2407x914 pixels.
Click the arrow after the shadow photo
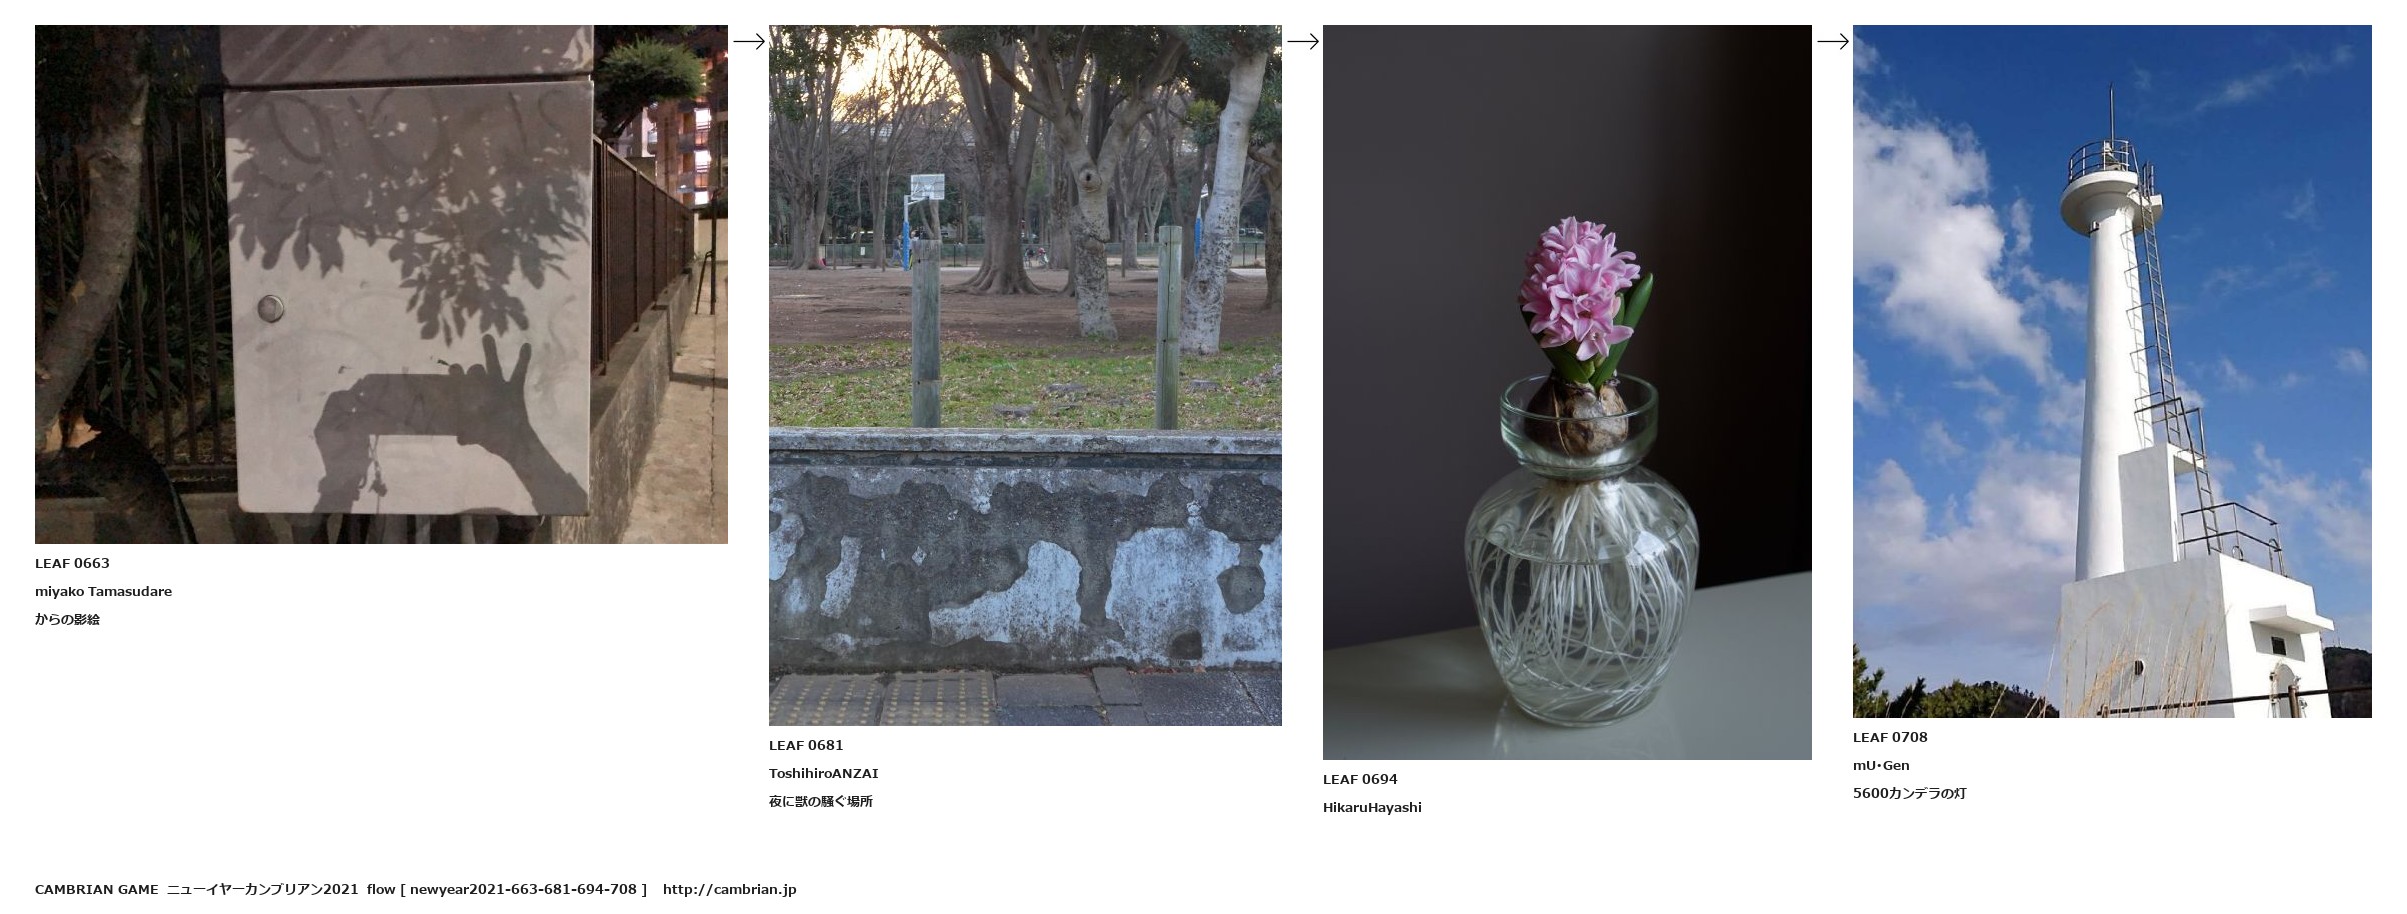click(749, 41)
